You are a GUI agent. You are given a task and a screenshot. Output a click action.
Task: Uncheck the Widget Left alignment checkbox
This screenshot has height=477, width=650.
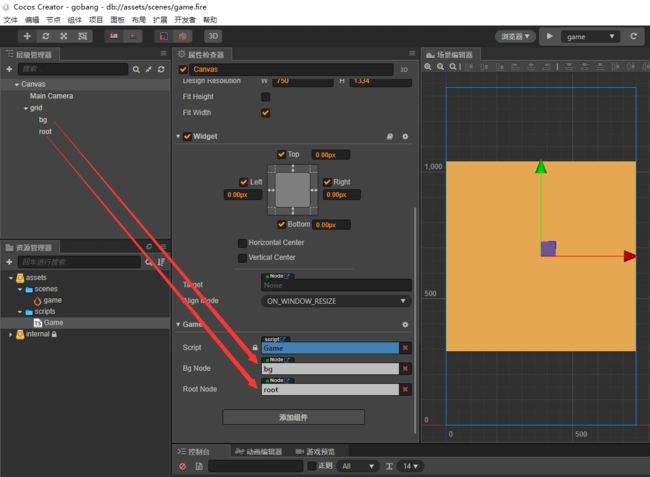coord(244,182)
